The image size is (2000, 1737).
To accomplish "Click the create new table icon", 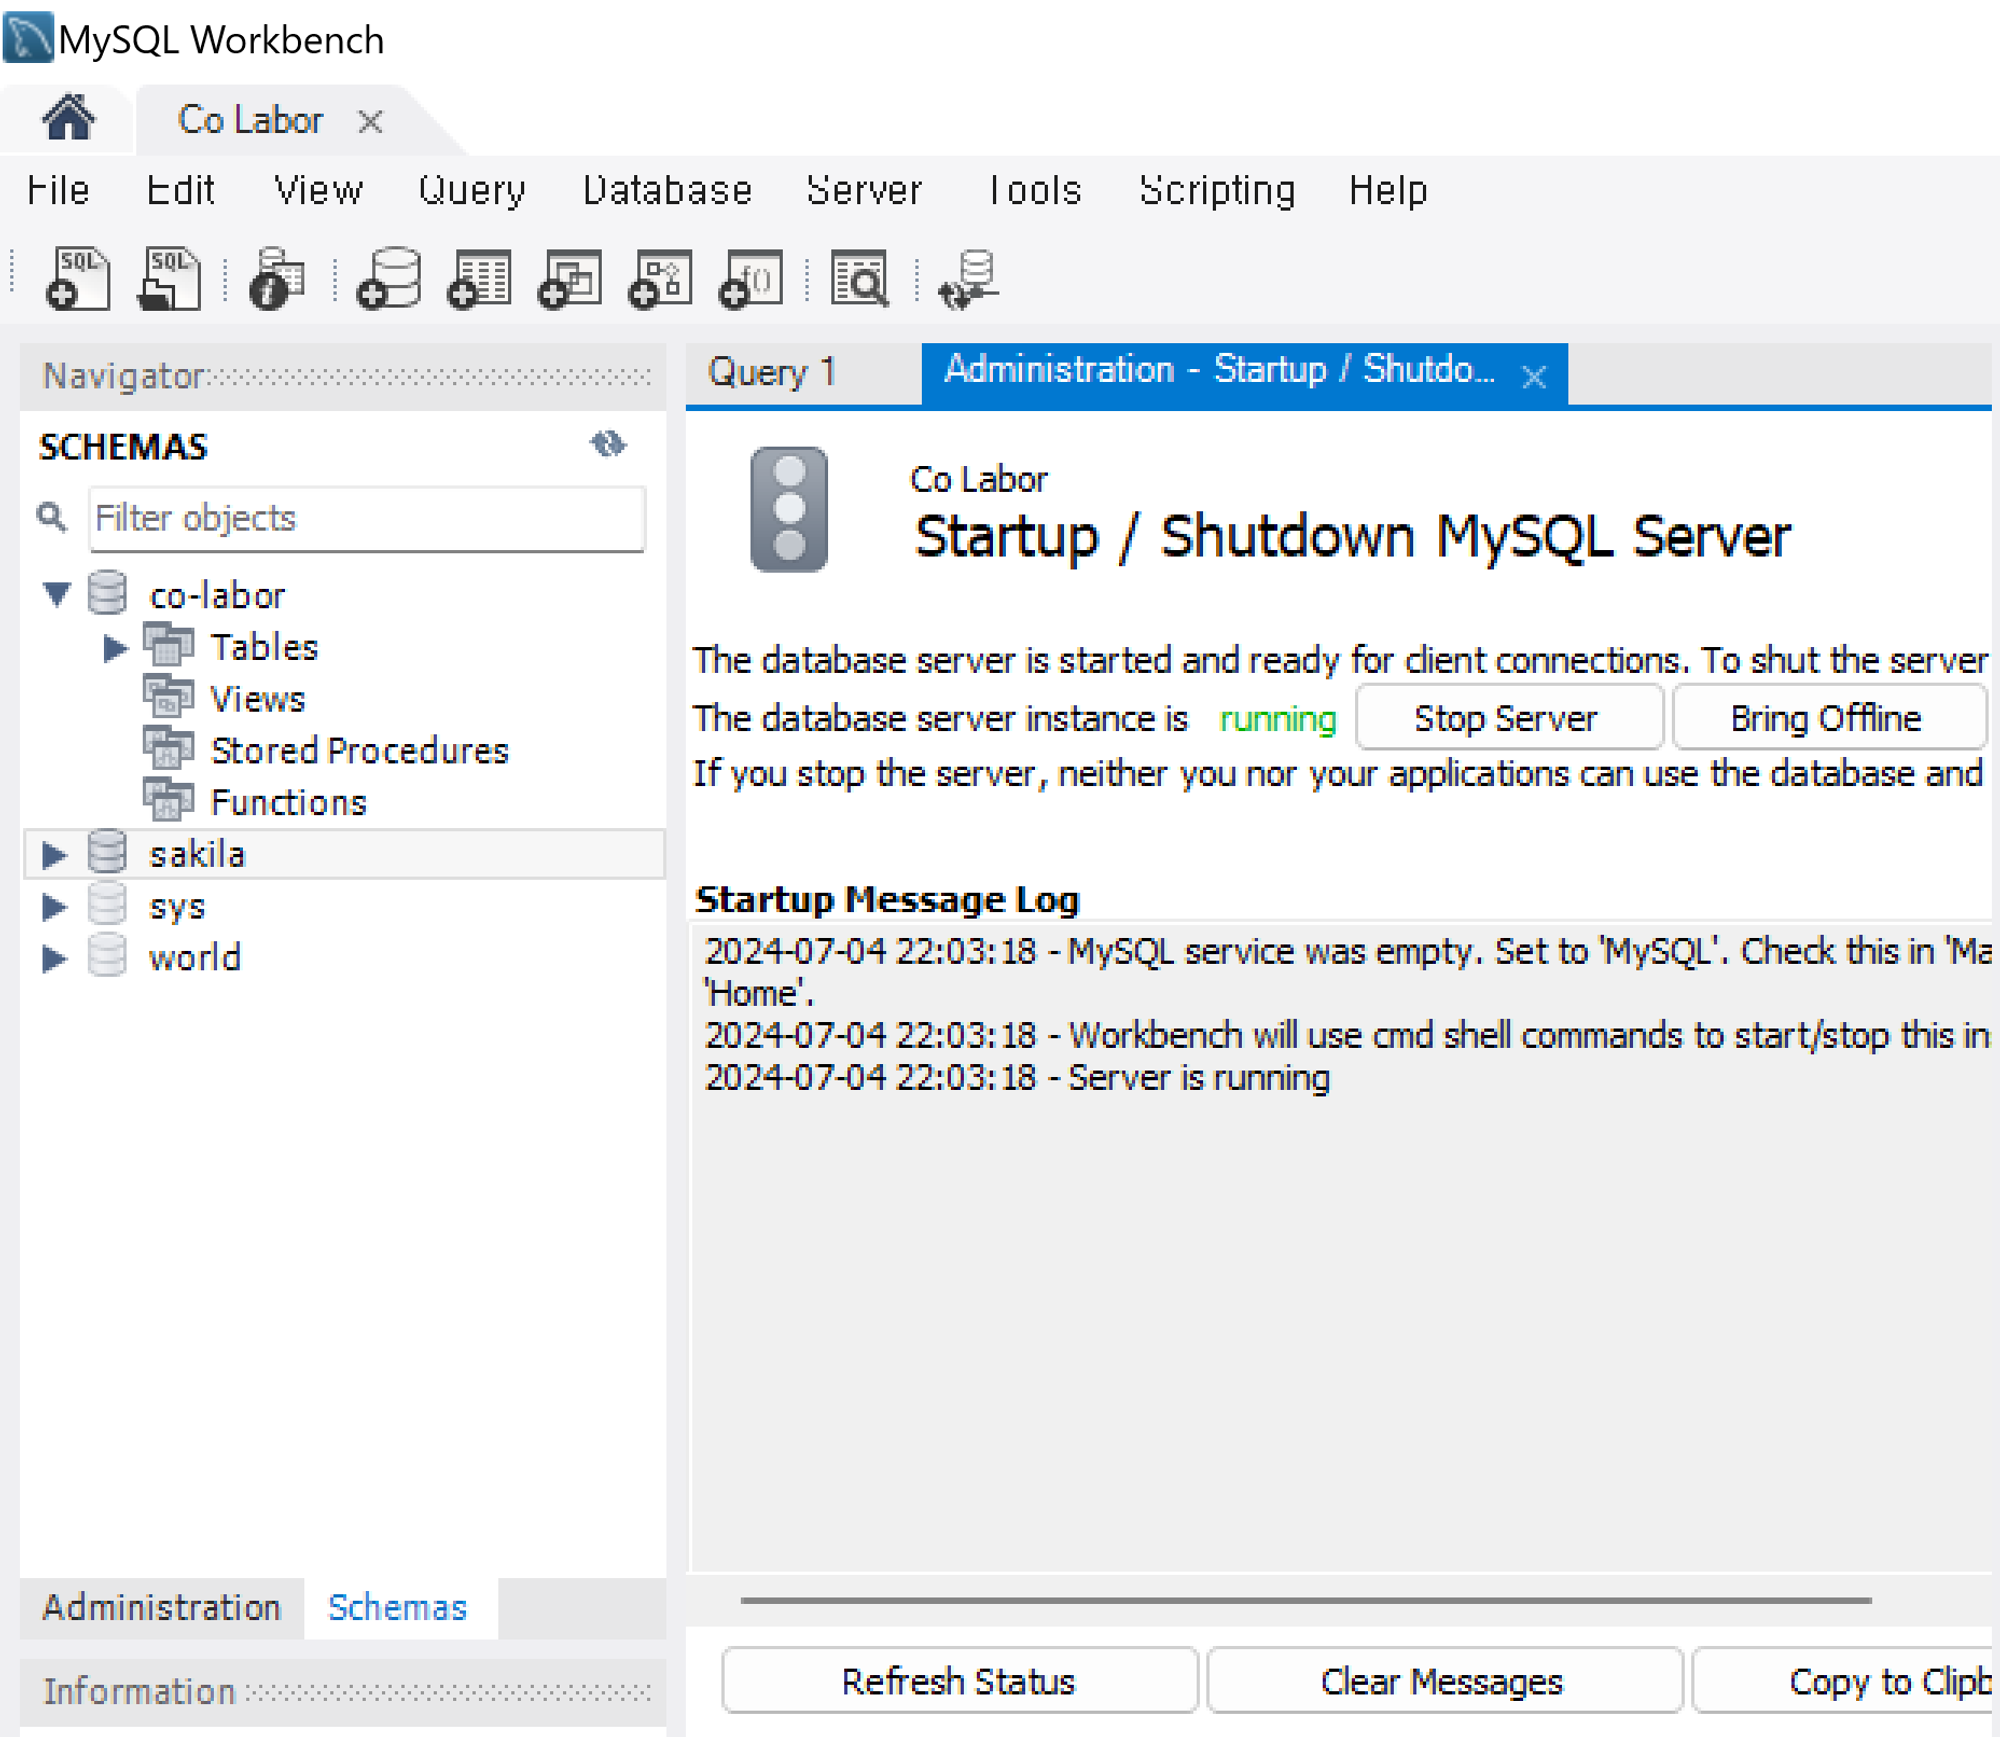I will (x=480, y=279).
